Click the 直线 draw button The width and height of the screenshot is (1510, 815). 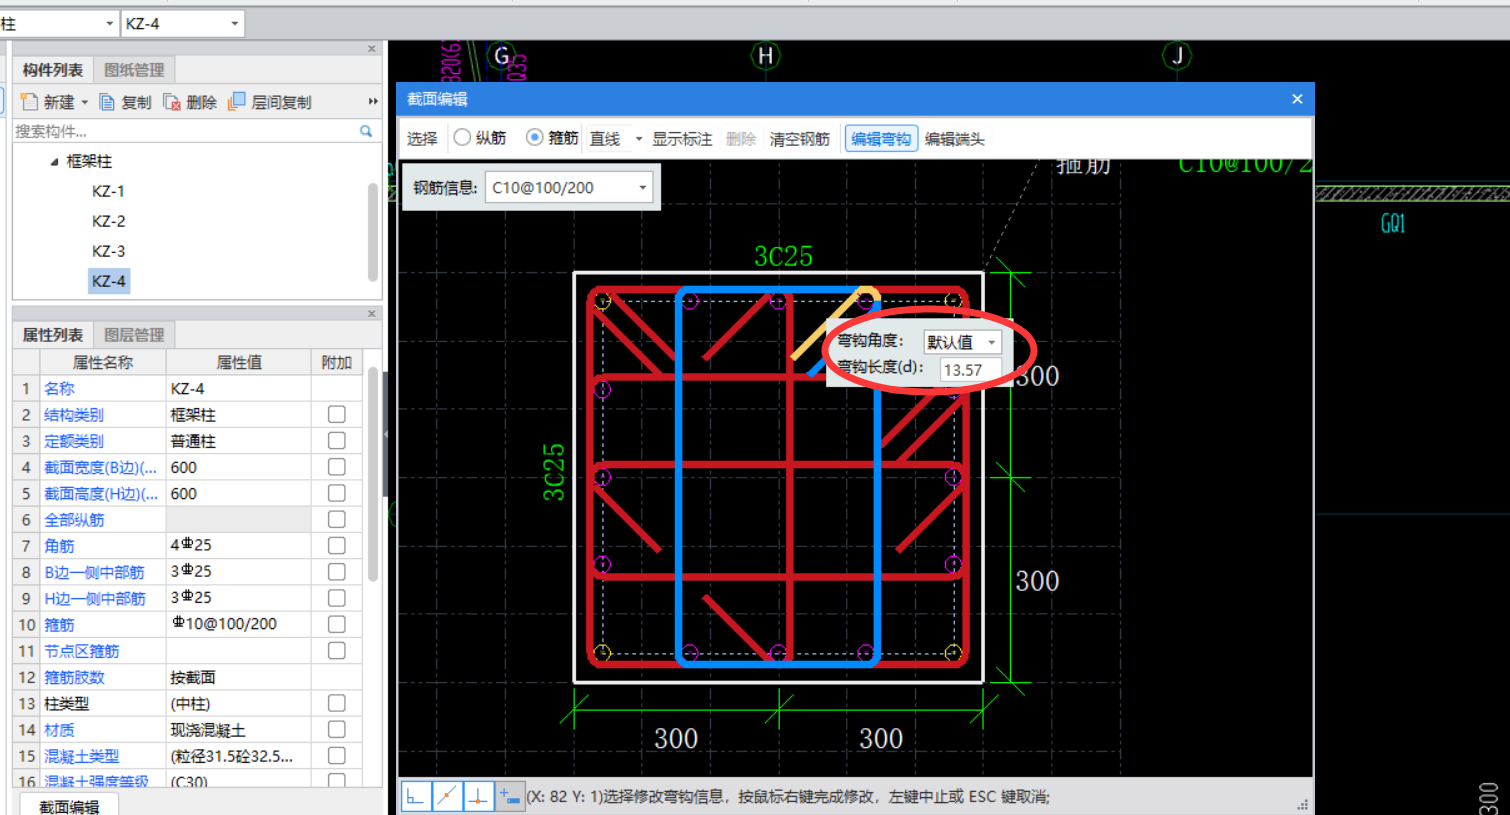pos(605,139)
